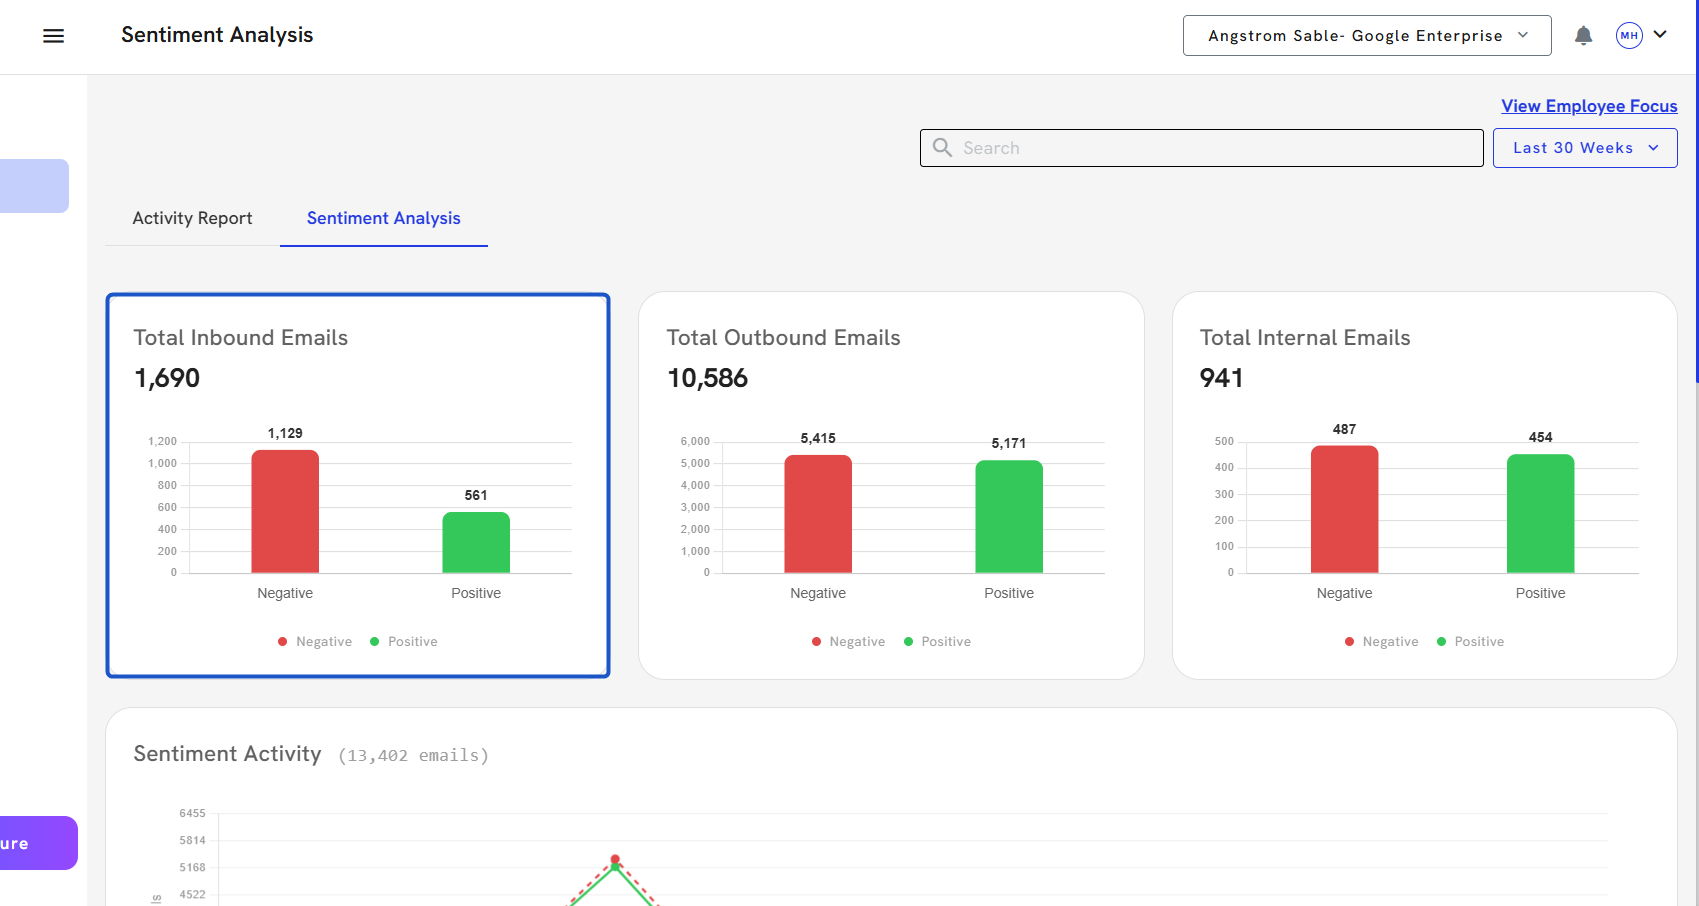The width and height of the screenshot is (1699, 906).
Task: Click the search magnifier icon
Action: 942,148
